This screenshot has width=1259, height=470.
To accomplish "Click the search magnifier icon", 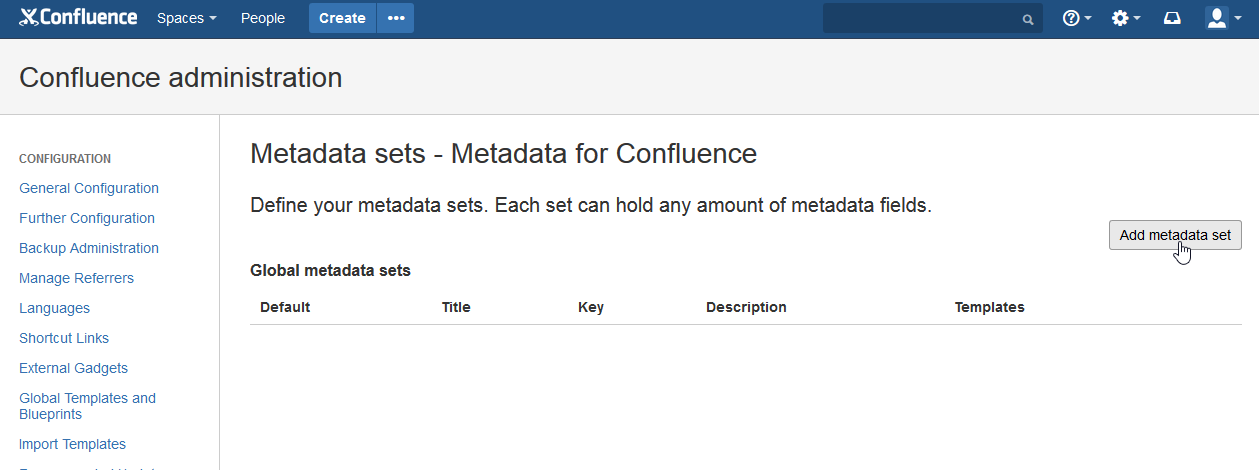I will (x=1027, y=19).
